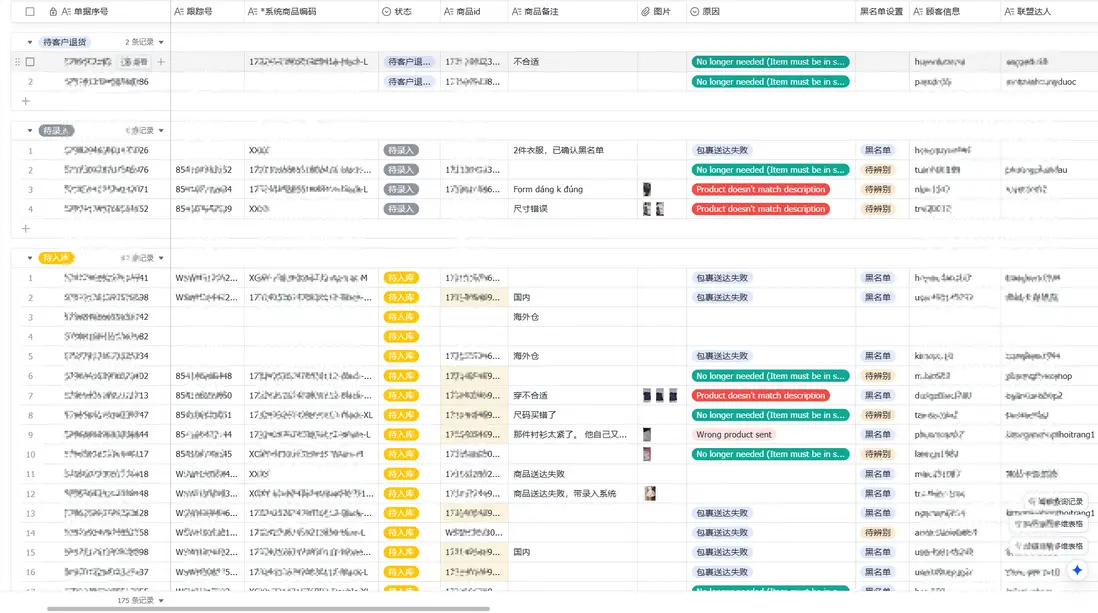Click the yellow 待入库 group label tag
Viewport: 1098px width, 613px height.
[56, 258]
